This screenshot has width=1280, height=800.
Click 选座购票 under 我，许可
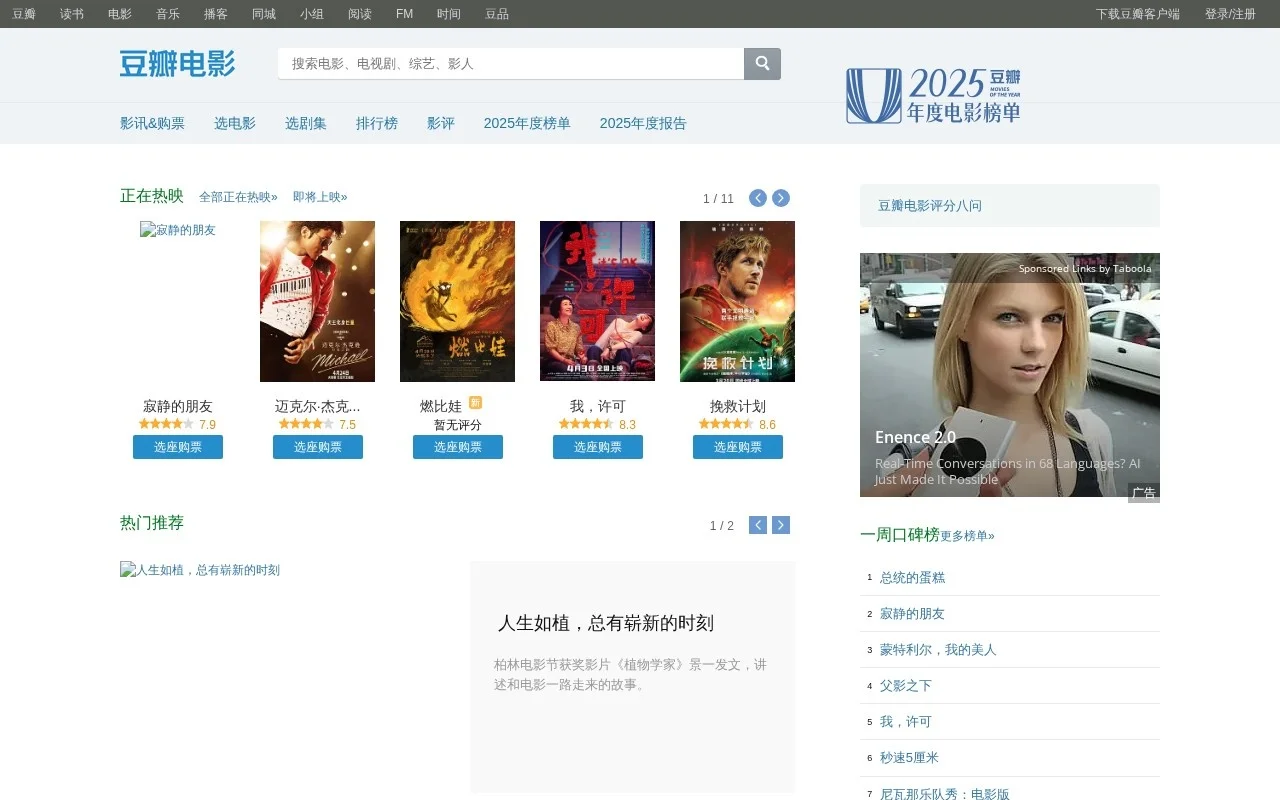(597, 447)
